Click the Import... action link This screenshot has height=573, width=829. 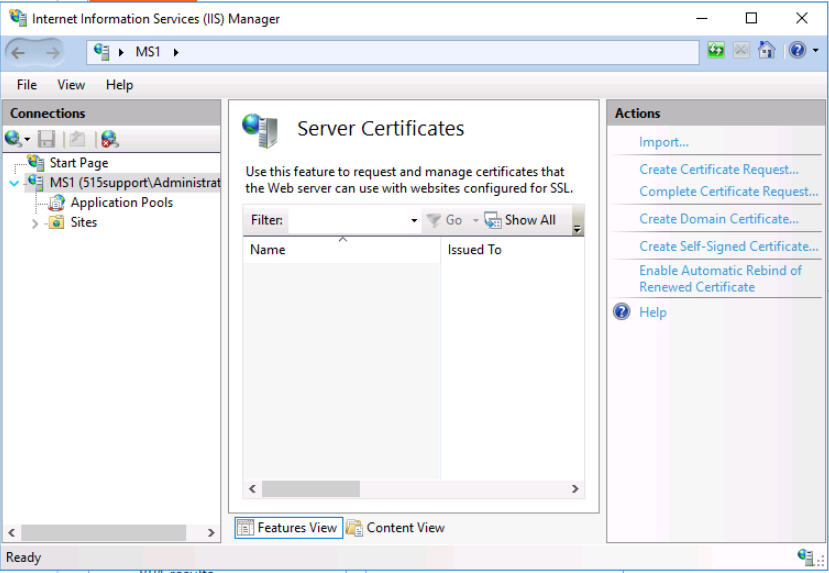664,142
